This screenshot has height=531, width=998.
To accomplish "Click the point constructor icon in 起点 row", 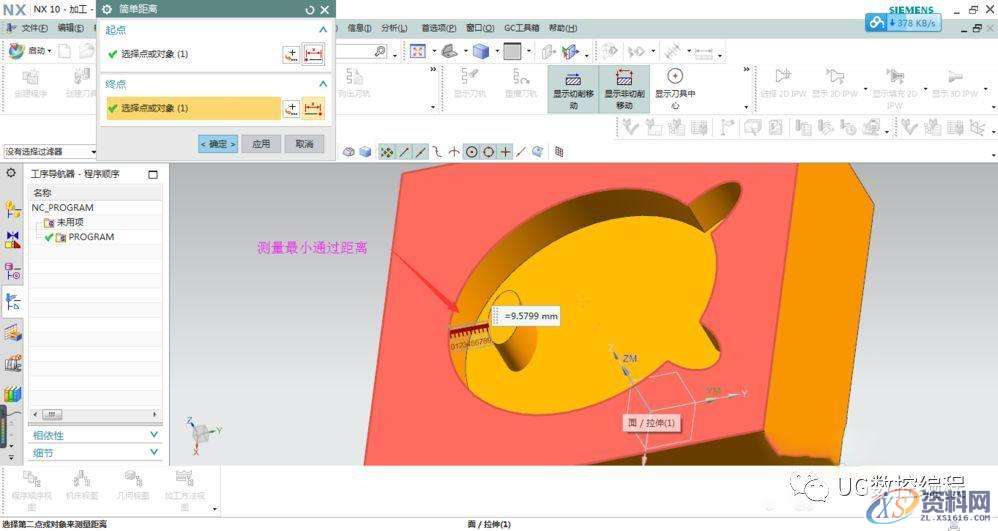I will [x=291, y=54].
